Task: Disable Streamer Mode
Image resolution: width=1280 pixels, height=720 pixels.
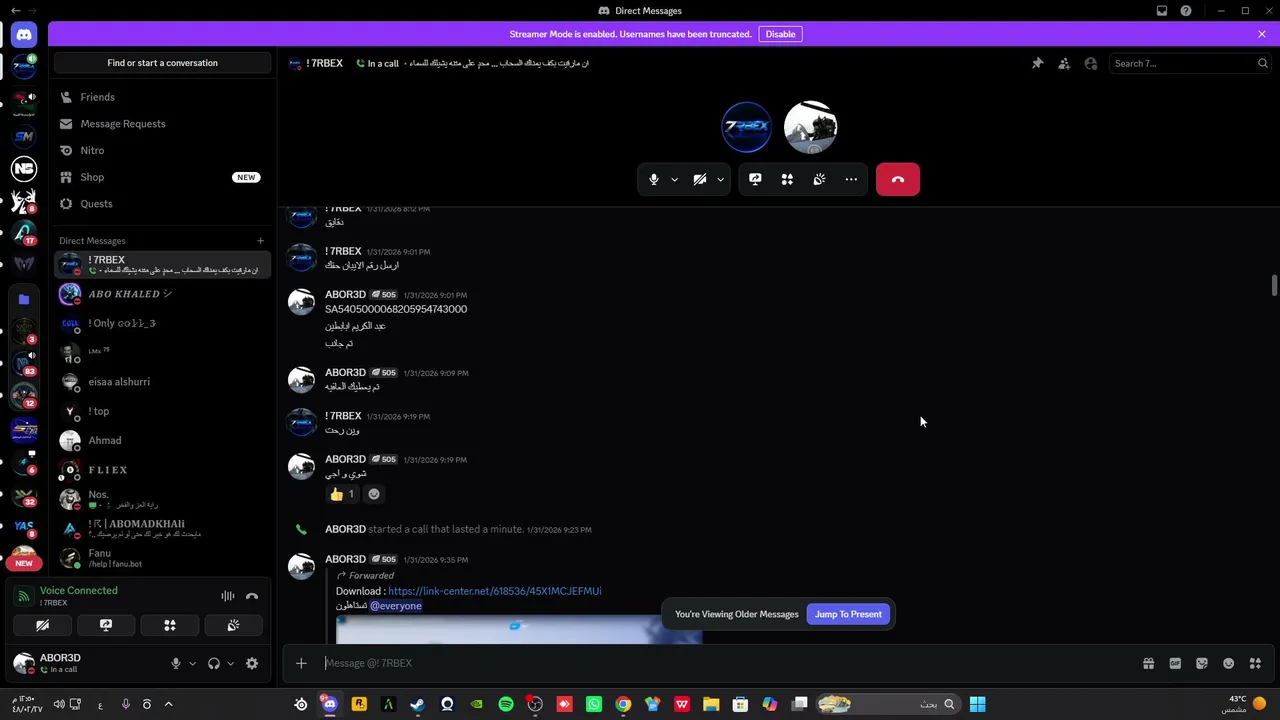Action: pyautogui.click(x=780, y=34)
